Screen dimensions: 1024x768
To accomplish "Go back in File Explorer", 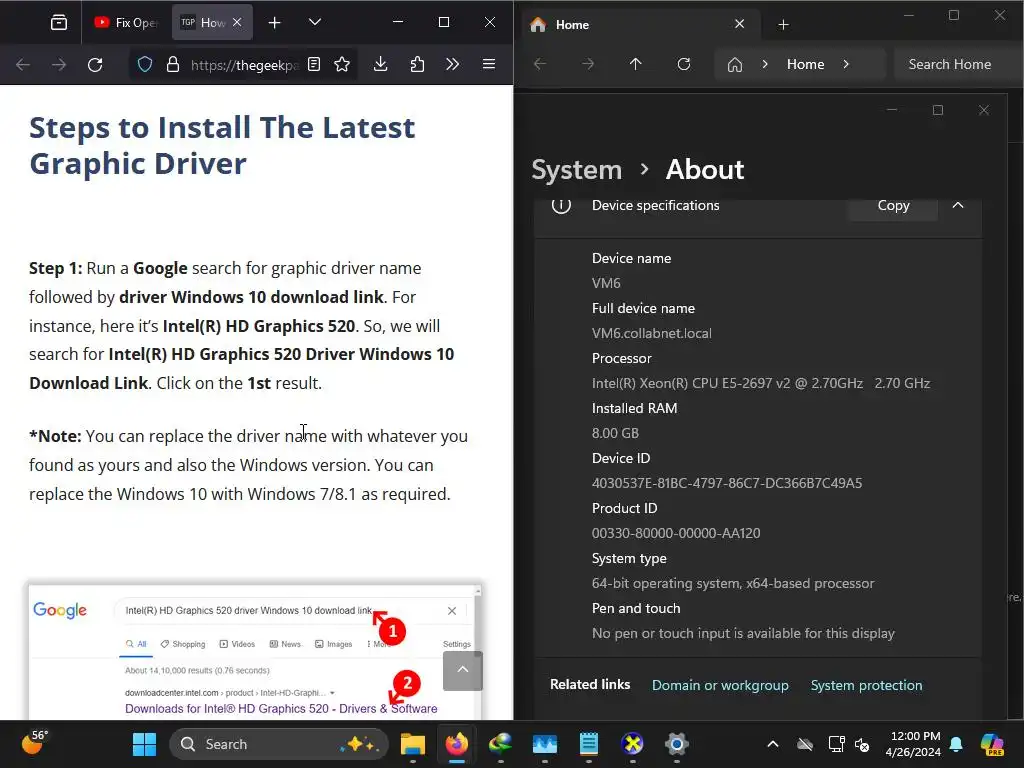I will tap(540, 64).
